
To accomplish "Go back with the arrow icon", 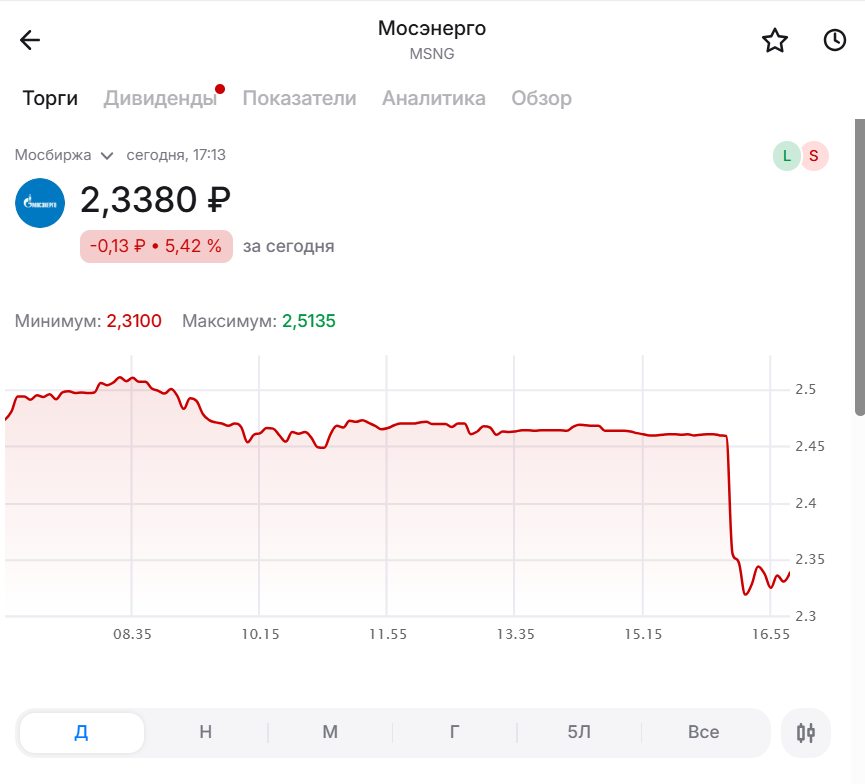I will tap(30, 40).
